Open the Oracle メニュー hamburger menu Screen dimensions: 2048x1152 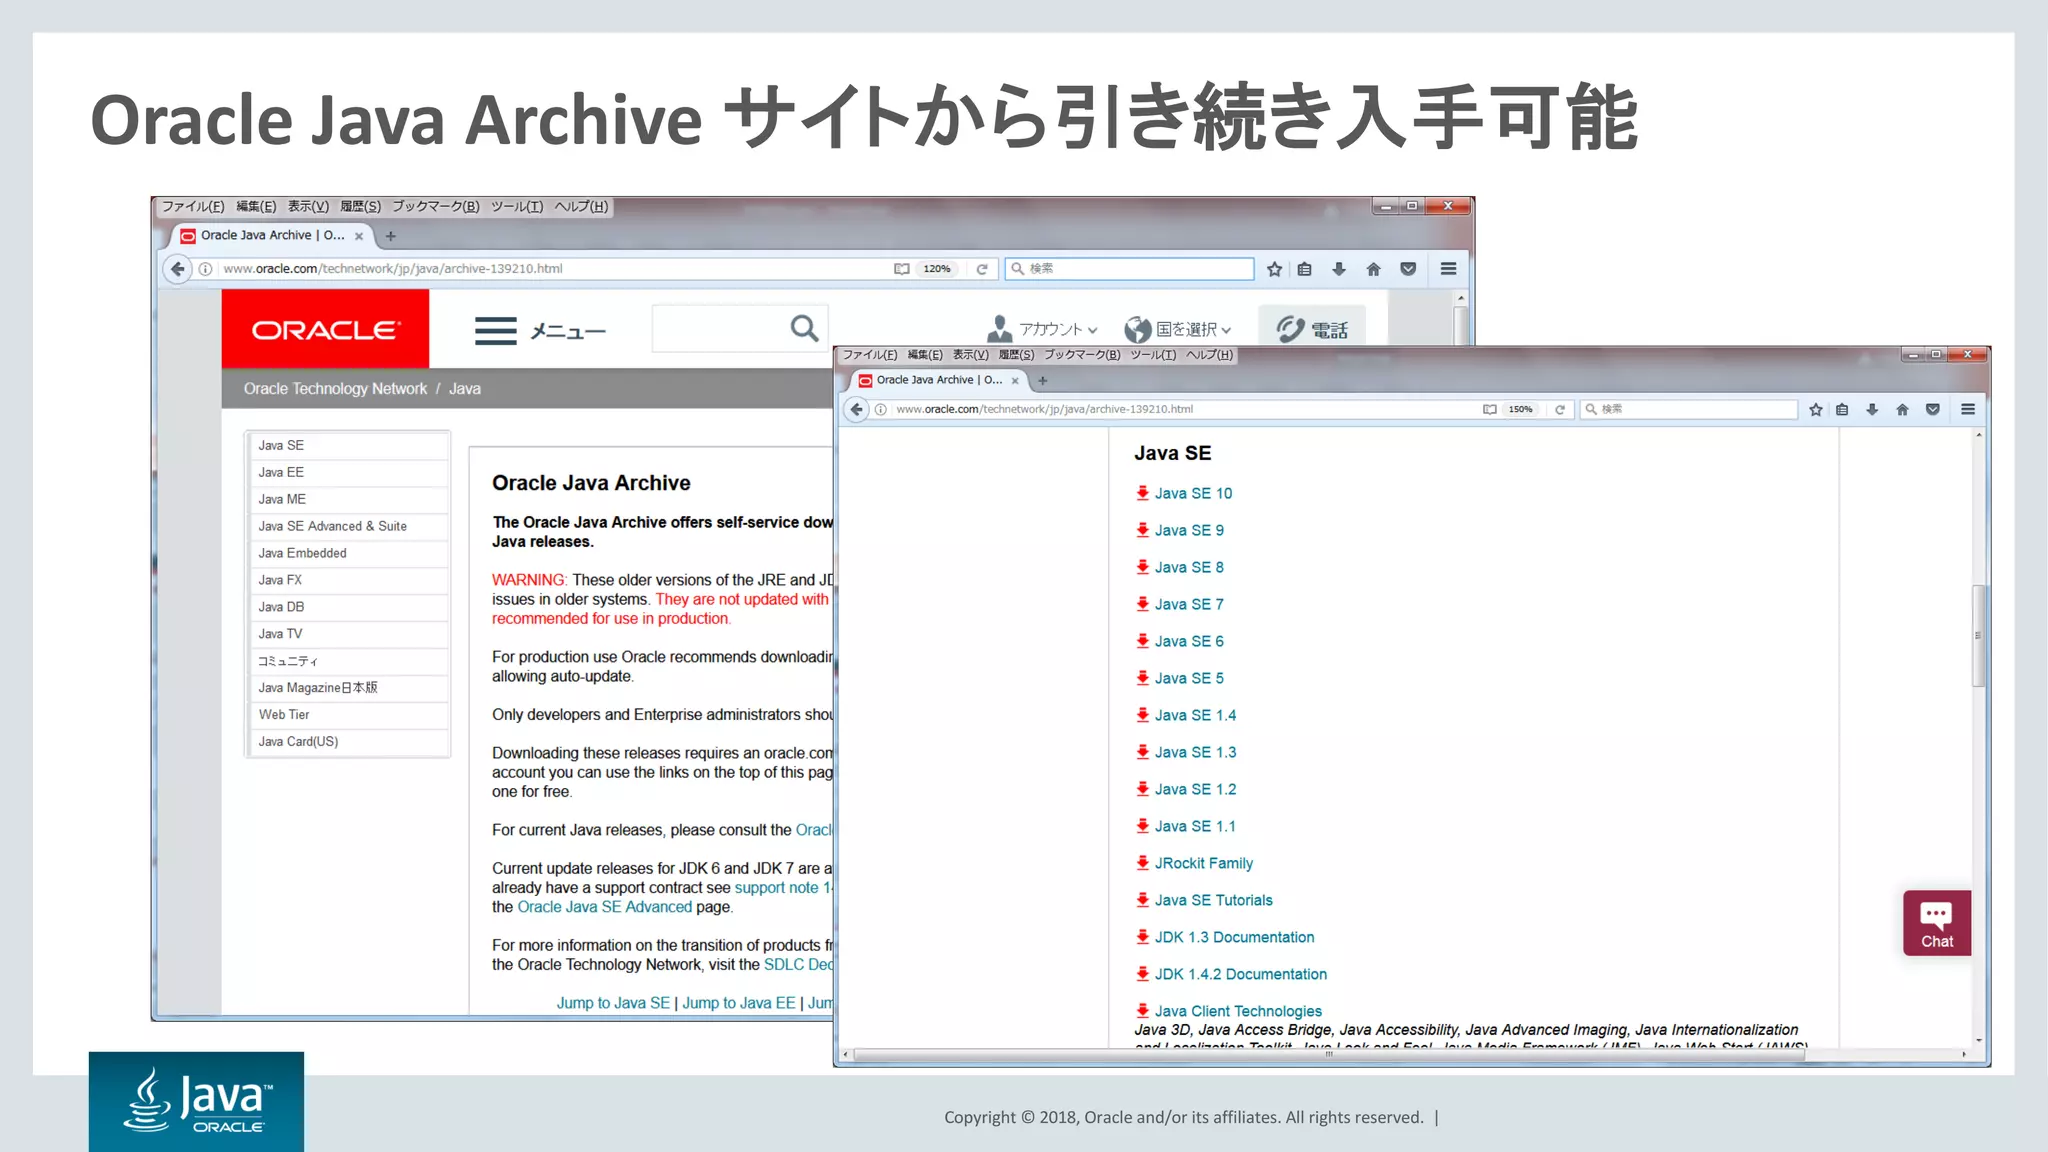coord(540,330)
